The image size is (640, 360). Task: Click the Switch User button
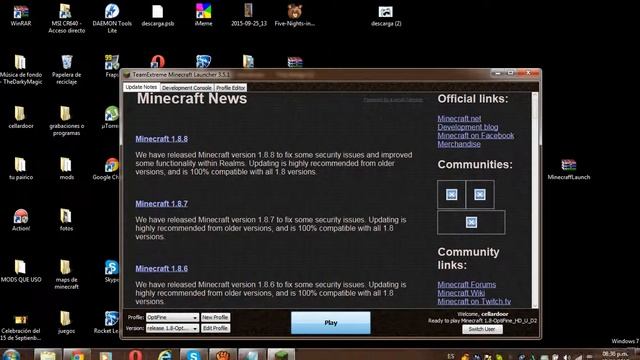pyautogui.click(x=482, y=329)
